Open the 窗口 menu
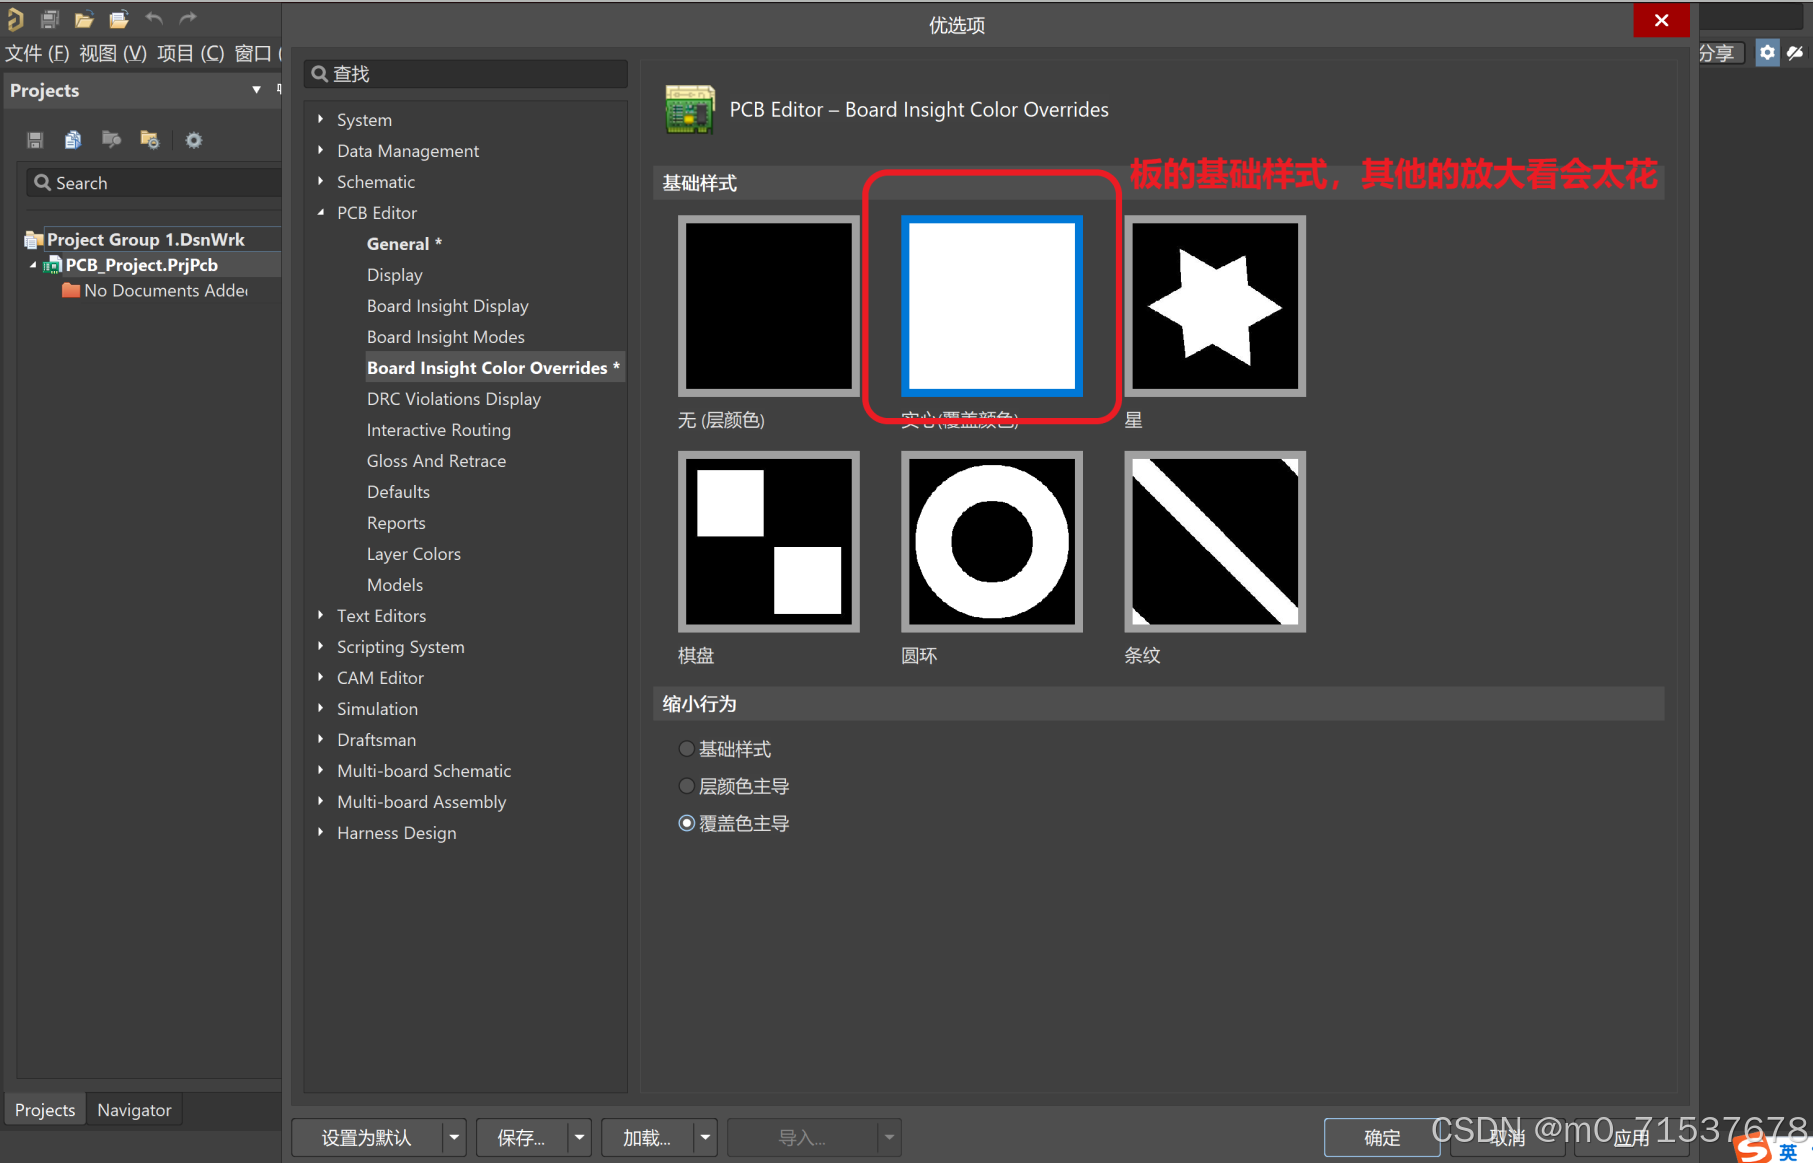1813x1163 pixels. pyautogui.click(x=256, y=53)
